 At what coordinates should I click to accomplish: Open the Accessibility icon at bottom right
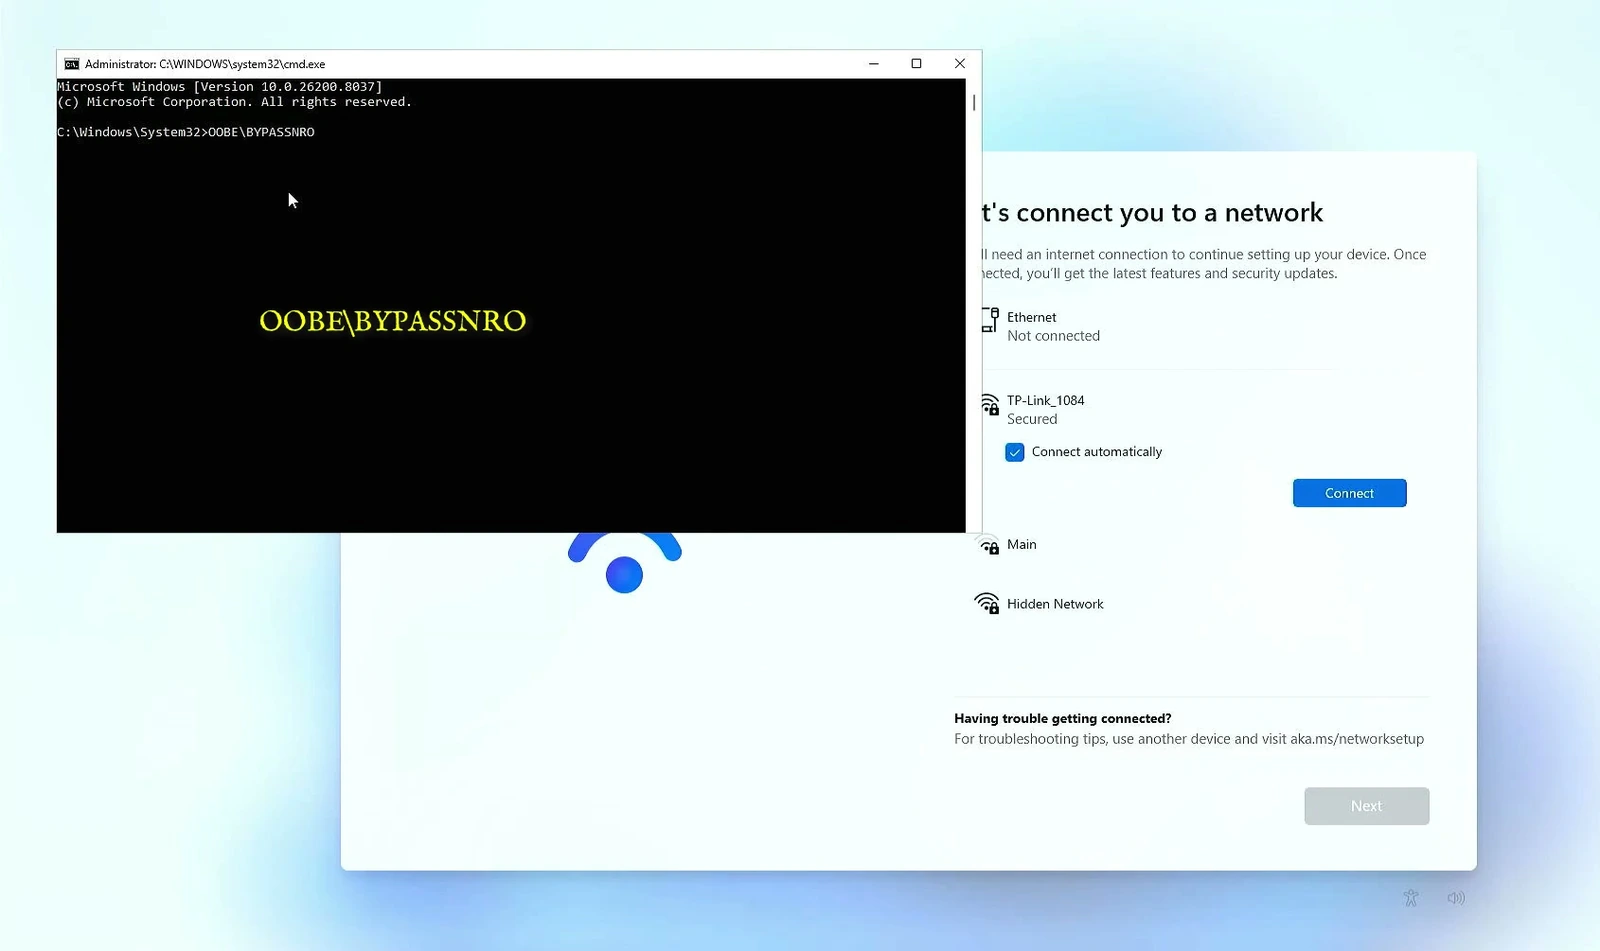point(1411,898)
